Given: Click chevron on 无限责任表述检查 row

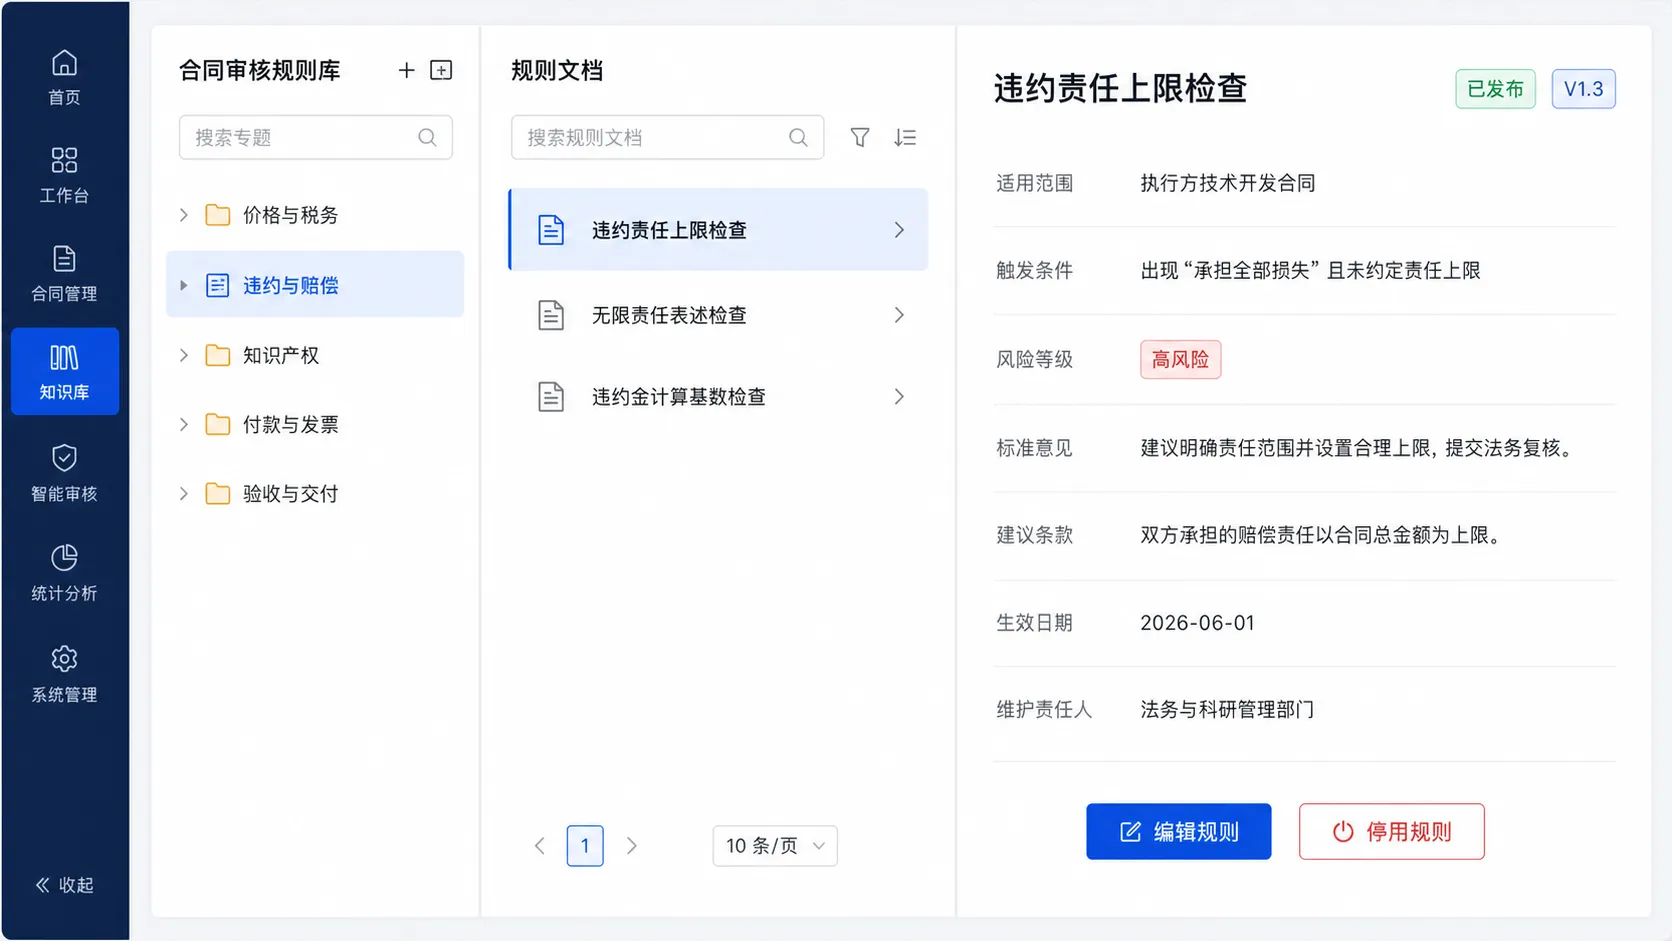Looking at the screenshot, I should click(899, 315).
